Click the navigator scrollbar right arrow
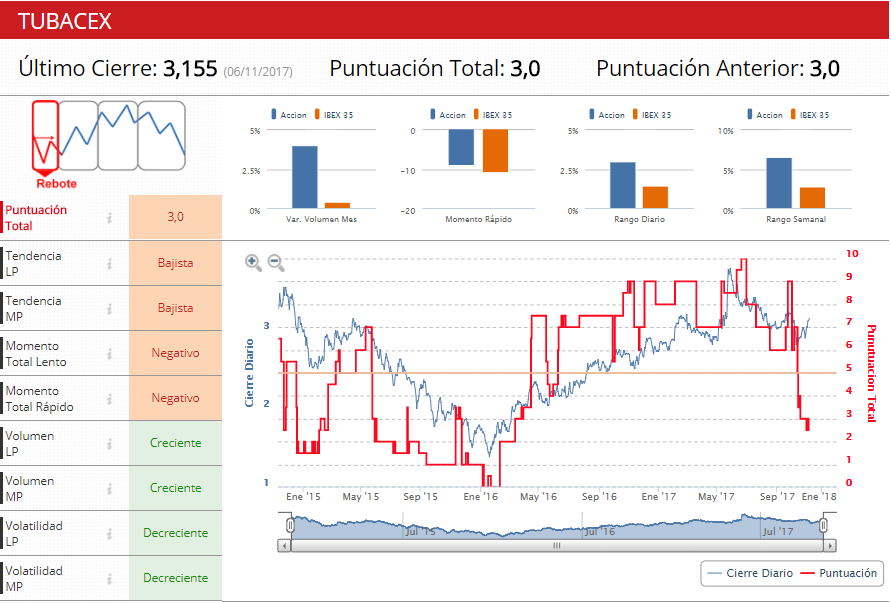 coord(830,546)
